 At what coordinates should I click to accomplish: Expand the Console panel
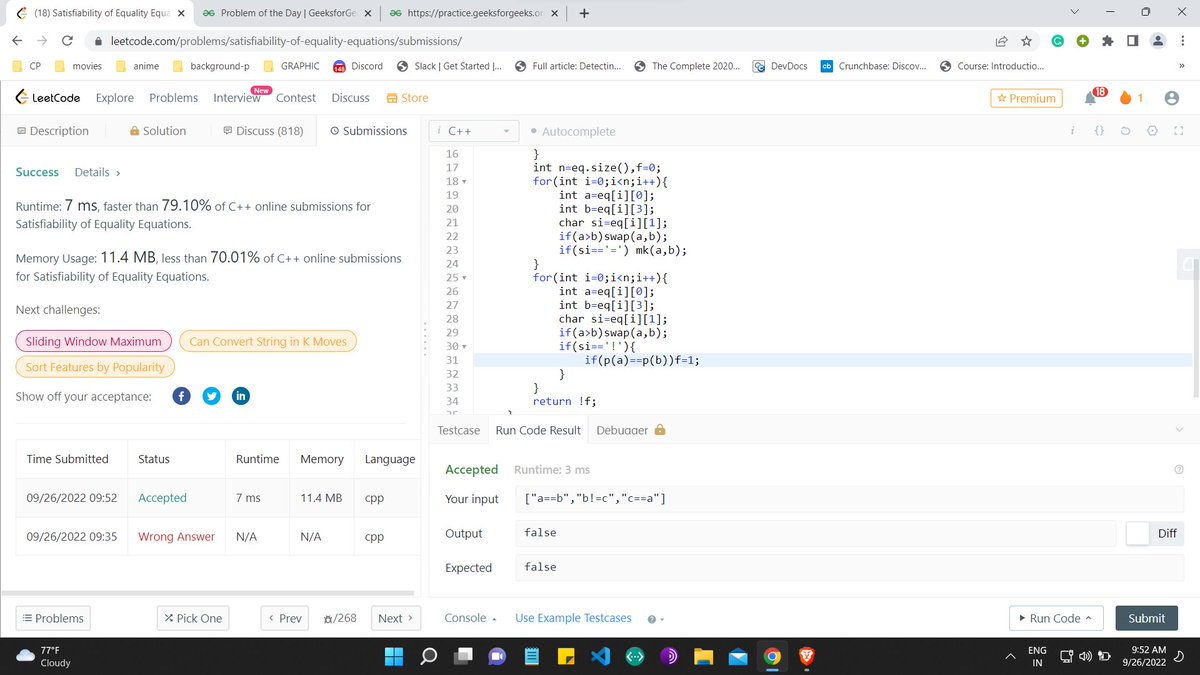coord(470,618)
